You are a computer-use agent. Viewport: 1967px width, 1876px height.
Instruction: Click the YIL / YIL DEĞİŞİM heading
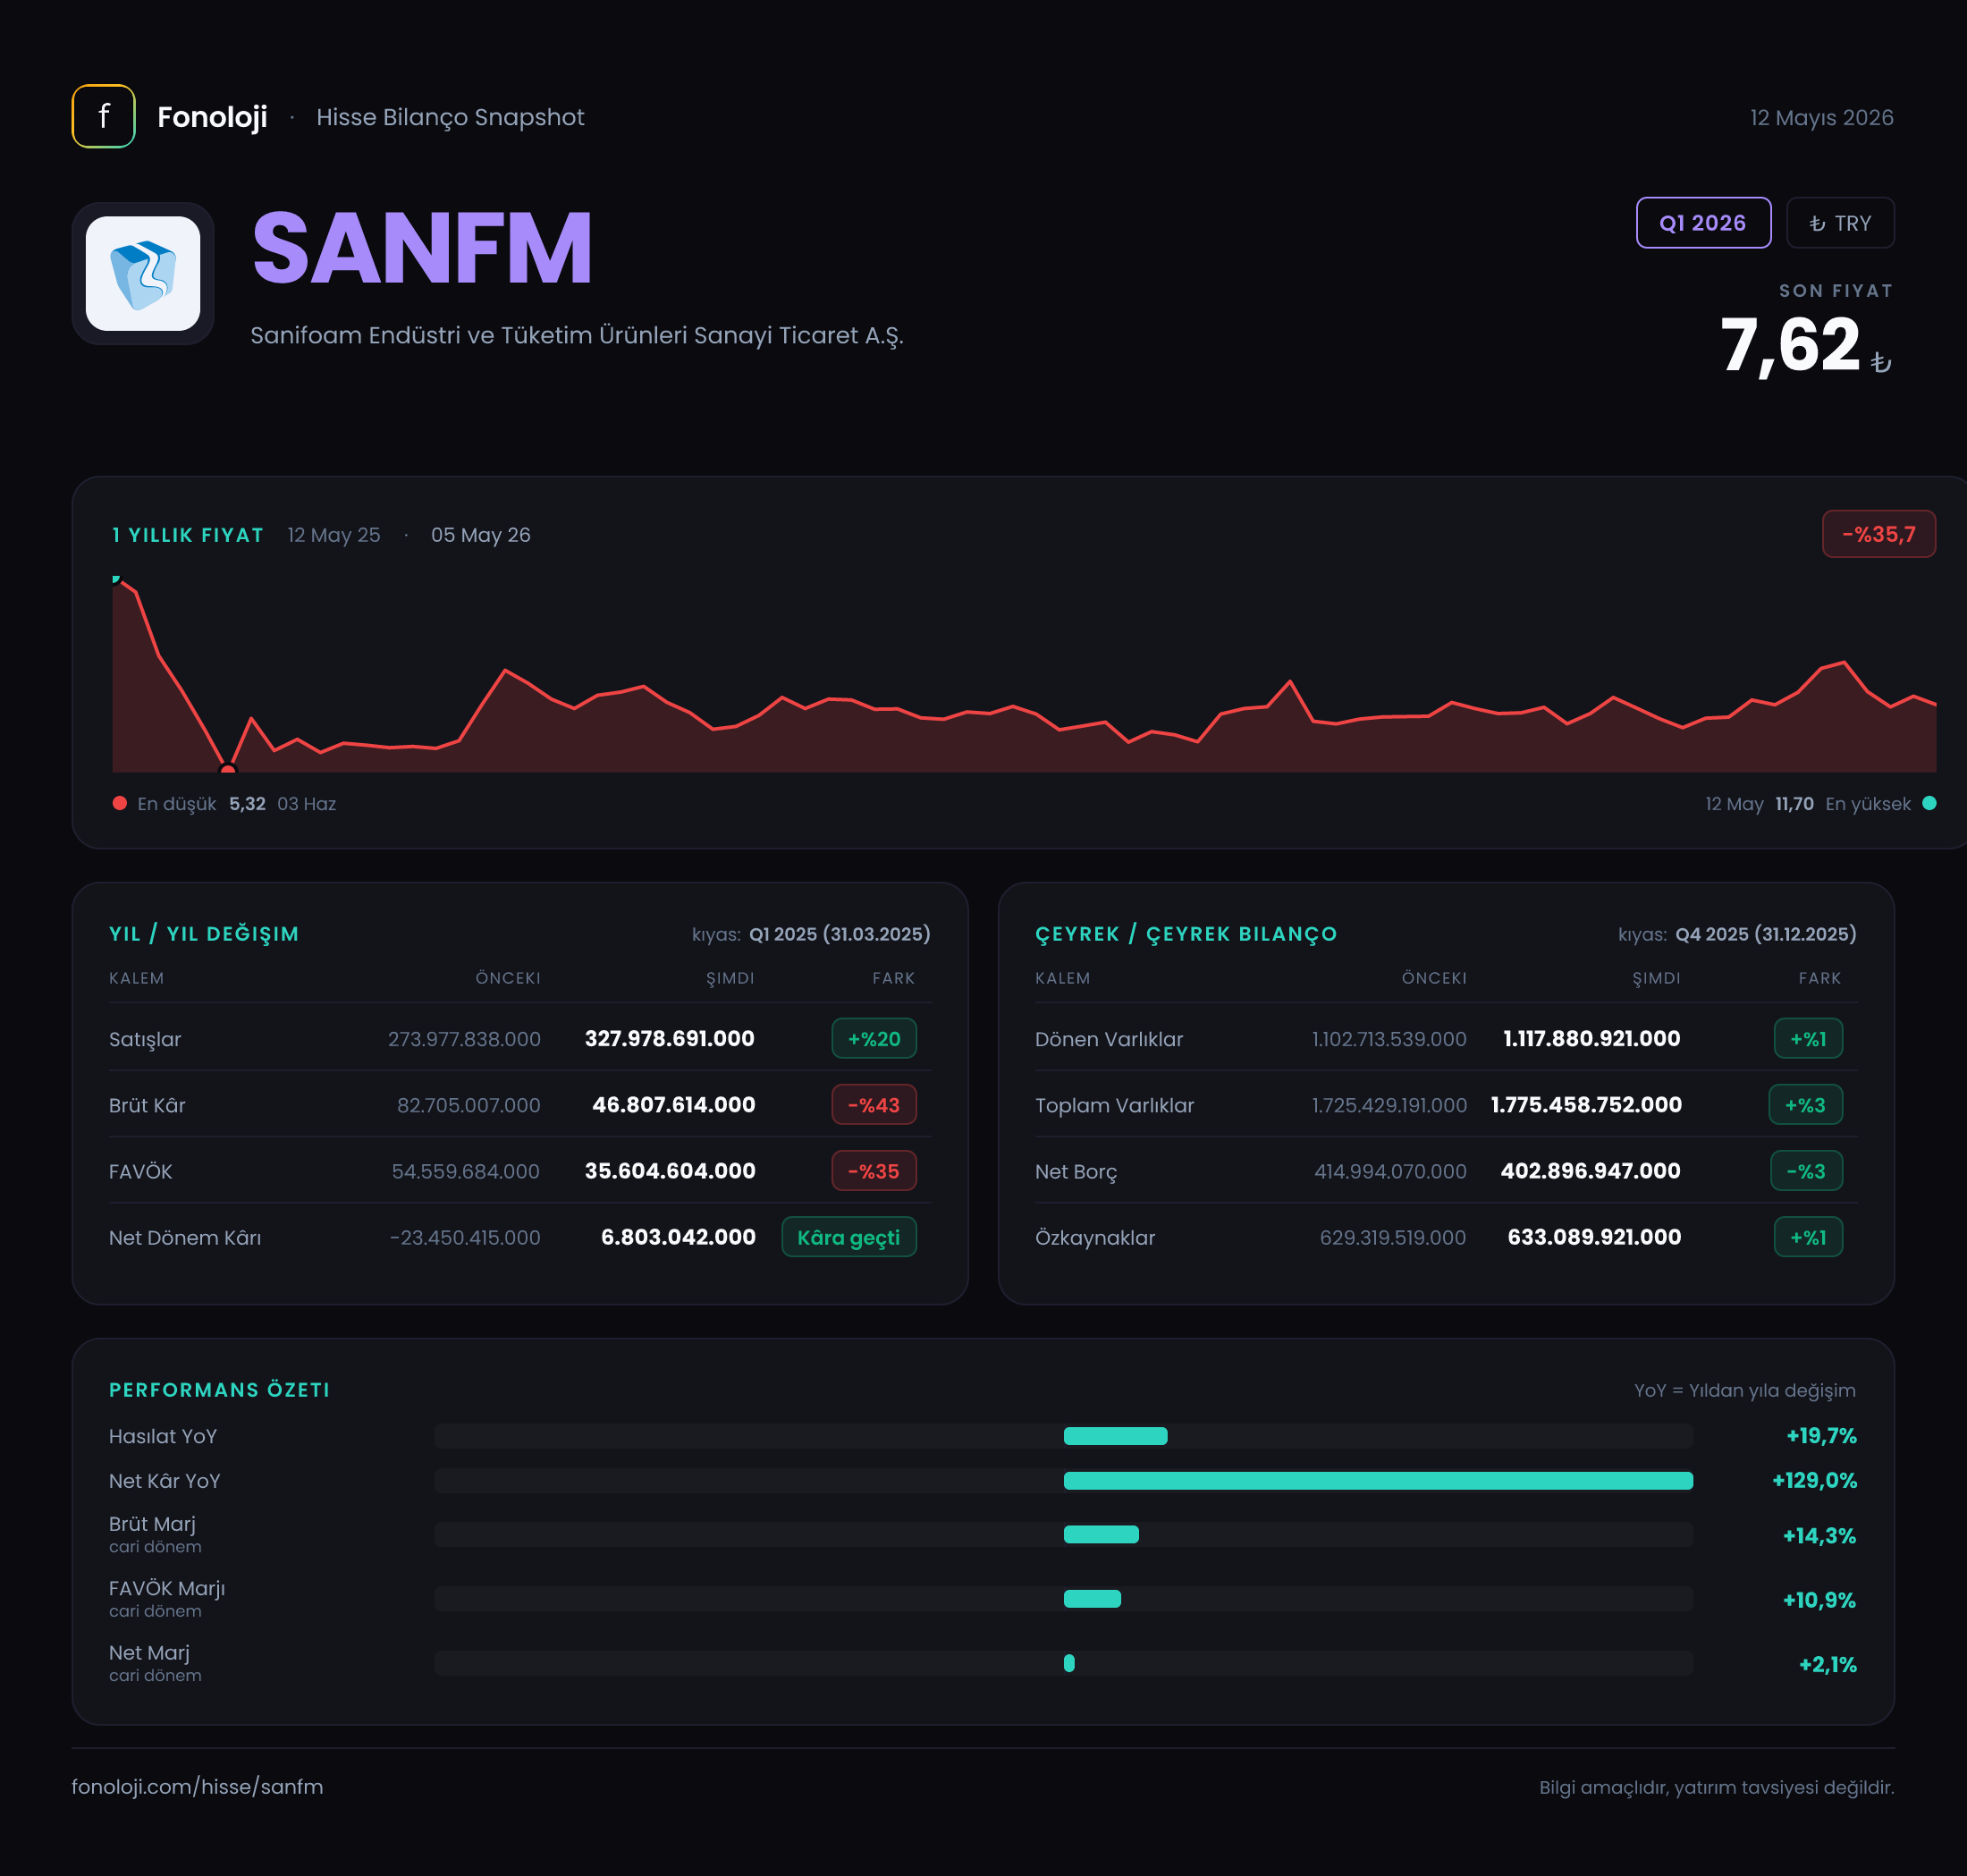[204, 933]
